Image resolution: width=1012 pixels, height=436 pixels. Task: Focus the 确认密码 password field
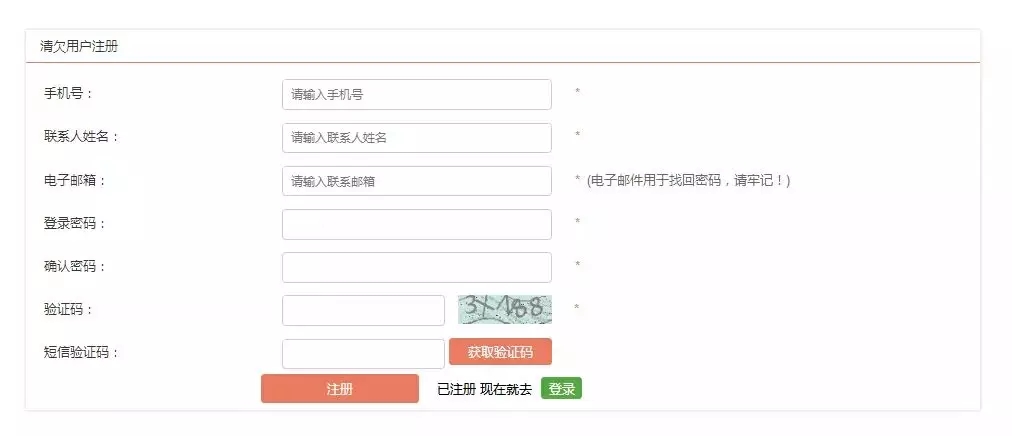click(416, 267)
